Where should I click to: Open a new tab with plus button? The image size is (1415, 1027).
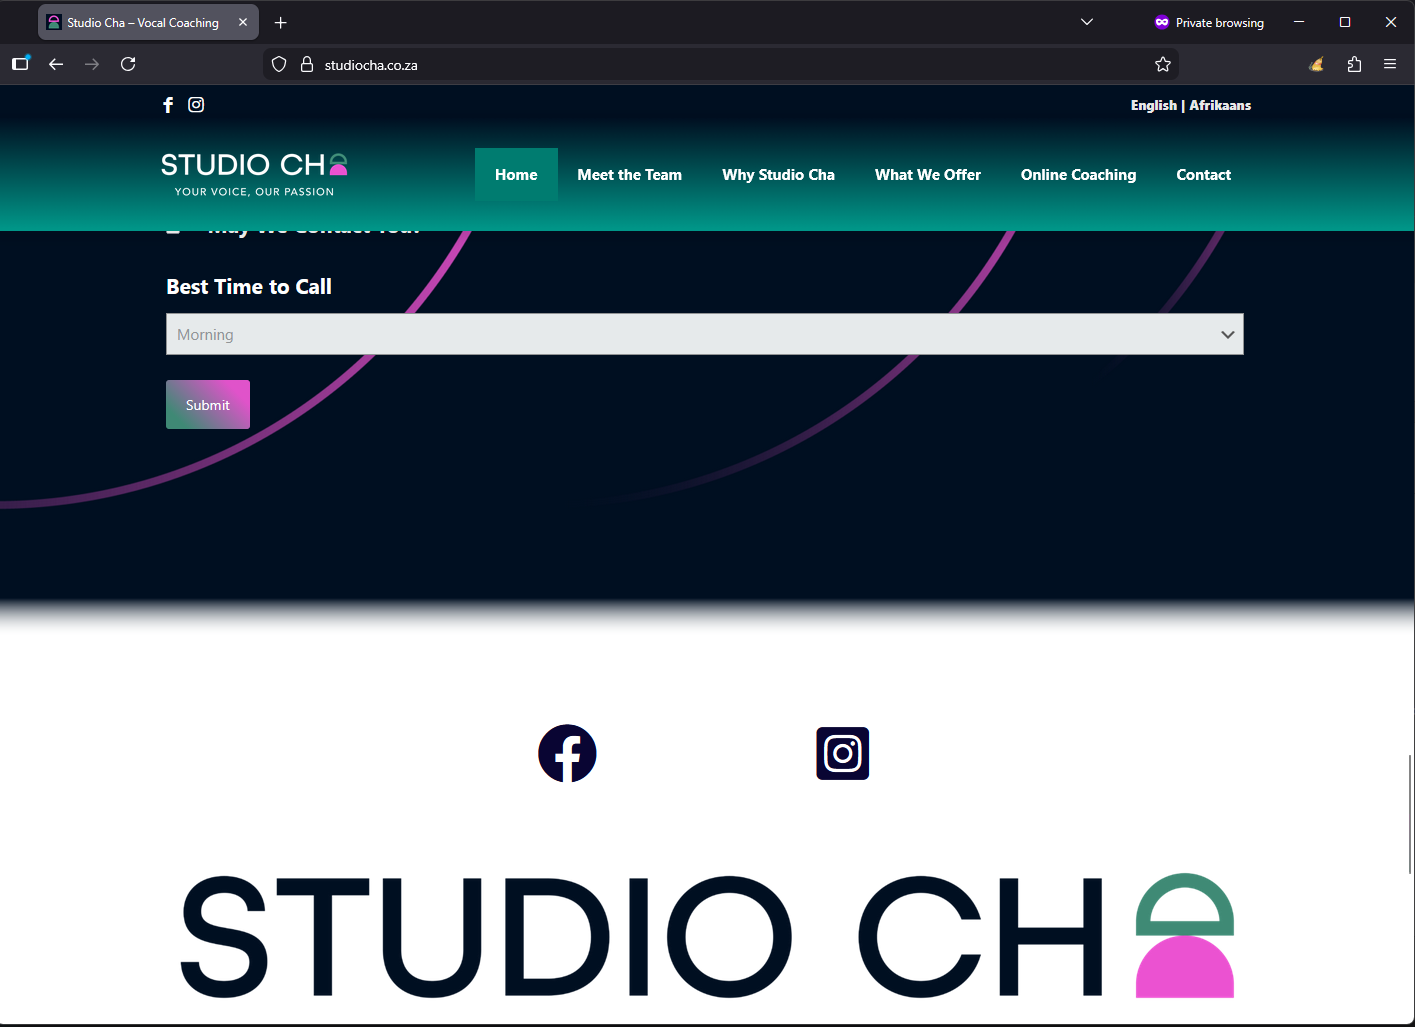(x=281, y=22)
